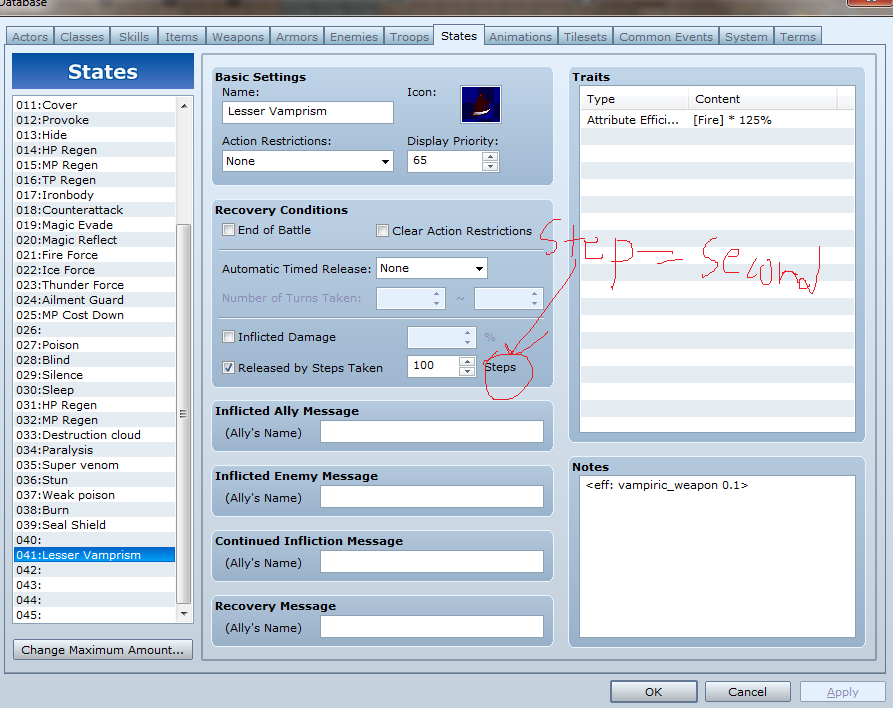Select state 020:Magic Reflect
The image size is (893, 708).
[x=95, y=240]
